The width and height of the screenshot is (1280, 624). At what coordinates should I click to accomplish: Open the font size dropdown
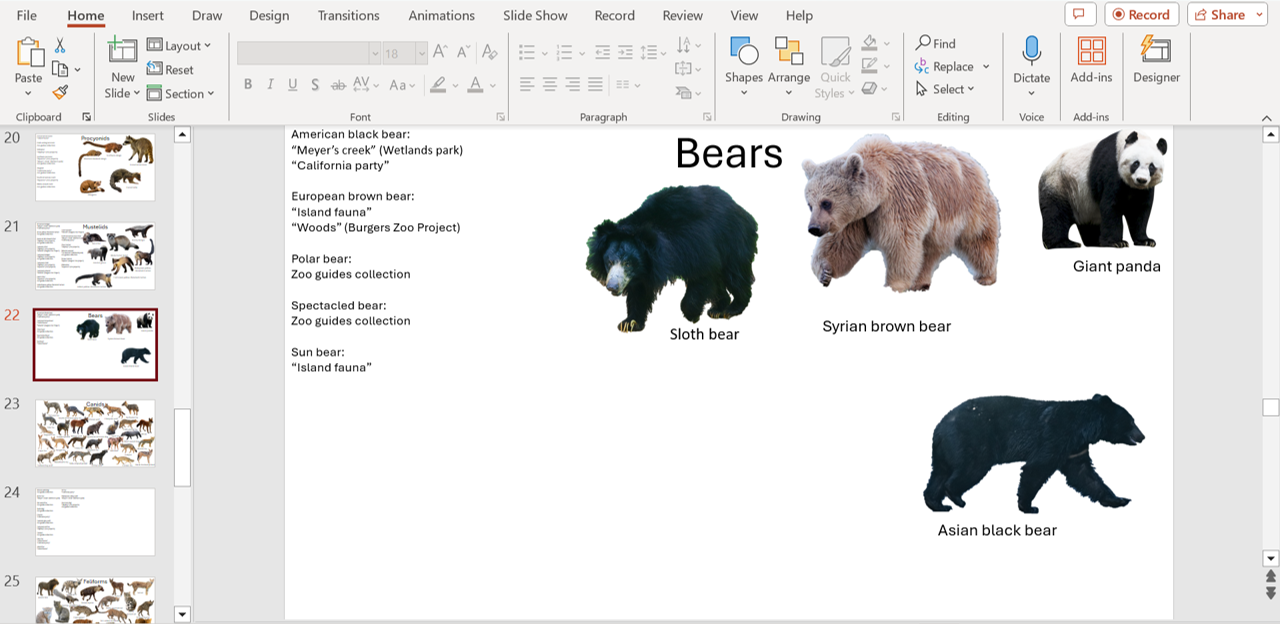point(421,54)
